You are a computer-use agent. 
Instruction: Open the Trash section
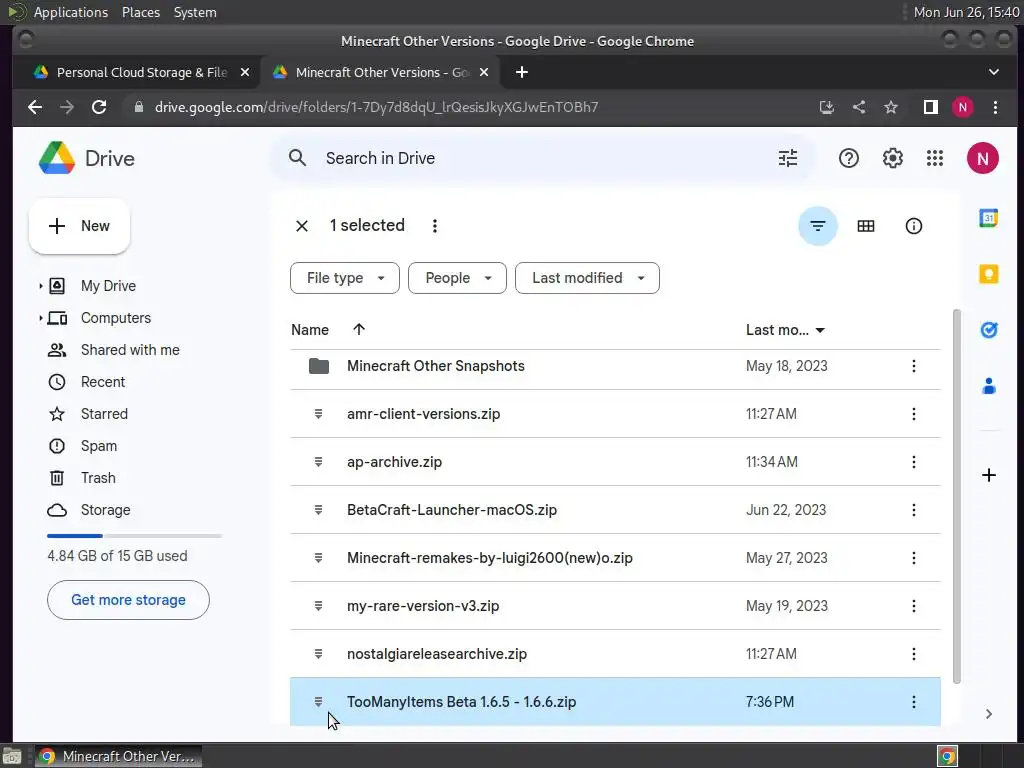[x=98, y=478]
